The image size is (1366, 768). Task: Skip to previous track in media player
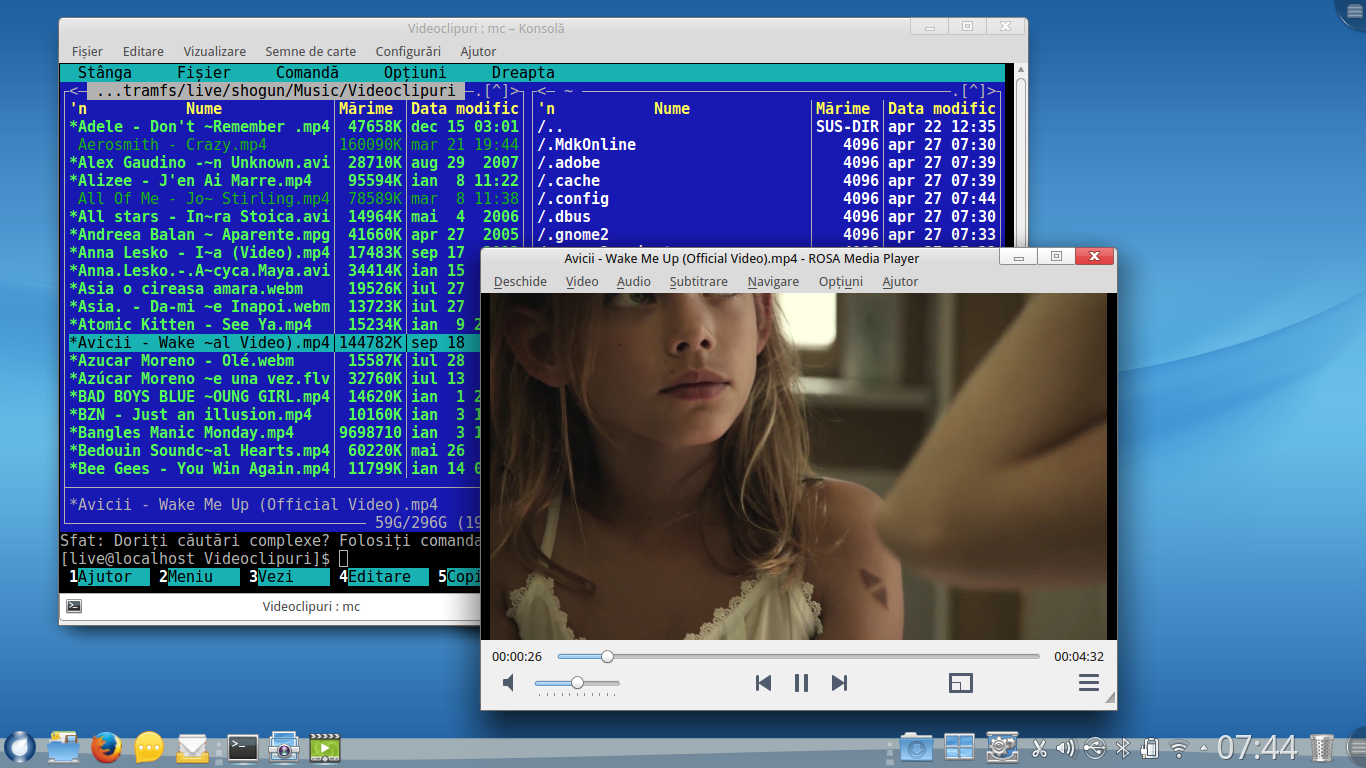(763, 683)
